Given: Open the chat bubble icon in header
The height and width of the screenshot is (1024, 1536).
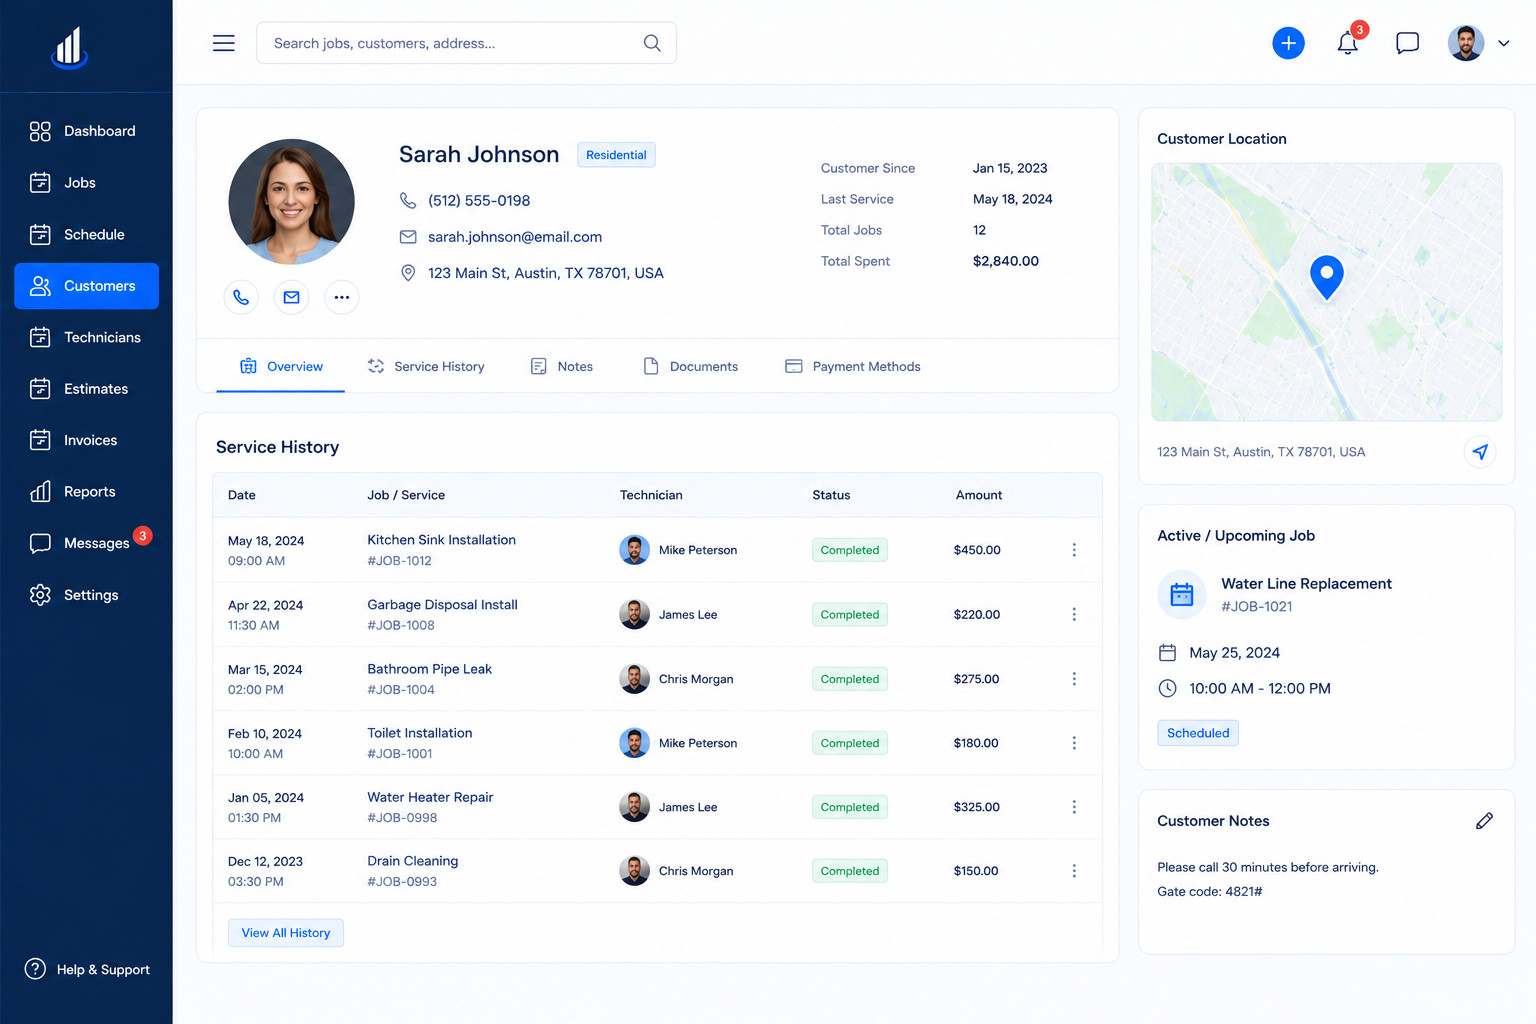Looking at the screenshot, I should click(1407, 43).
